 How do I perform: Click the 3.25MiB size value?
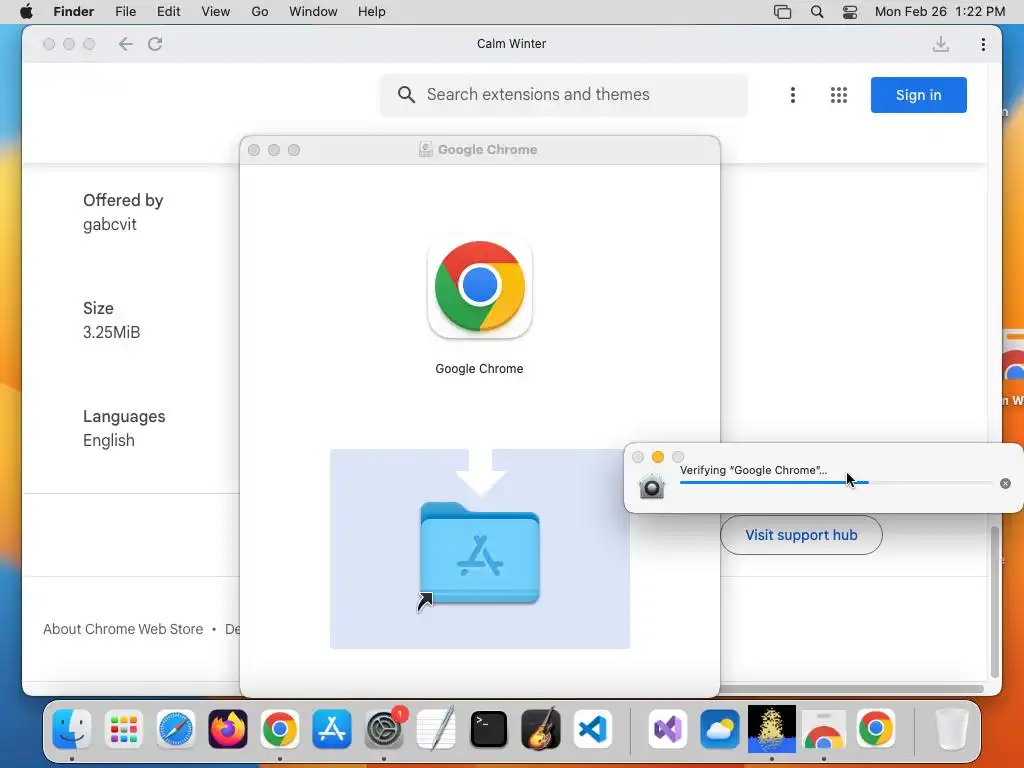point(111,332)
